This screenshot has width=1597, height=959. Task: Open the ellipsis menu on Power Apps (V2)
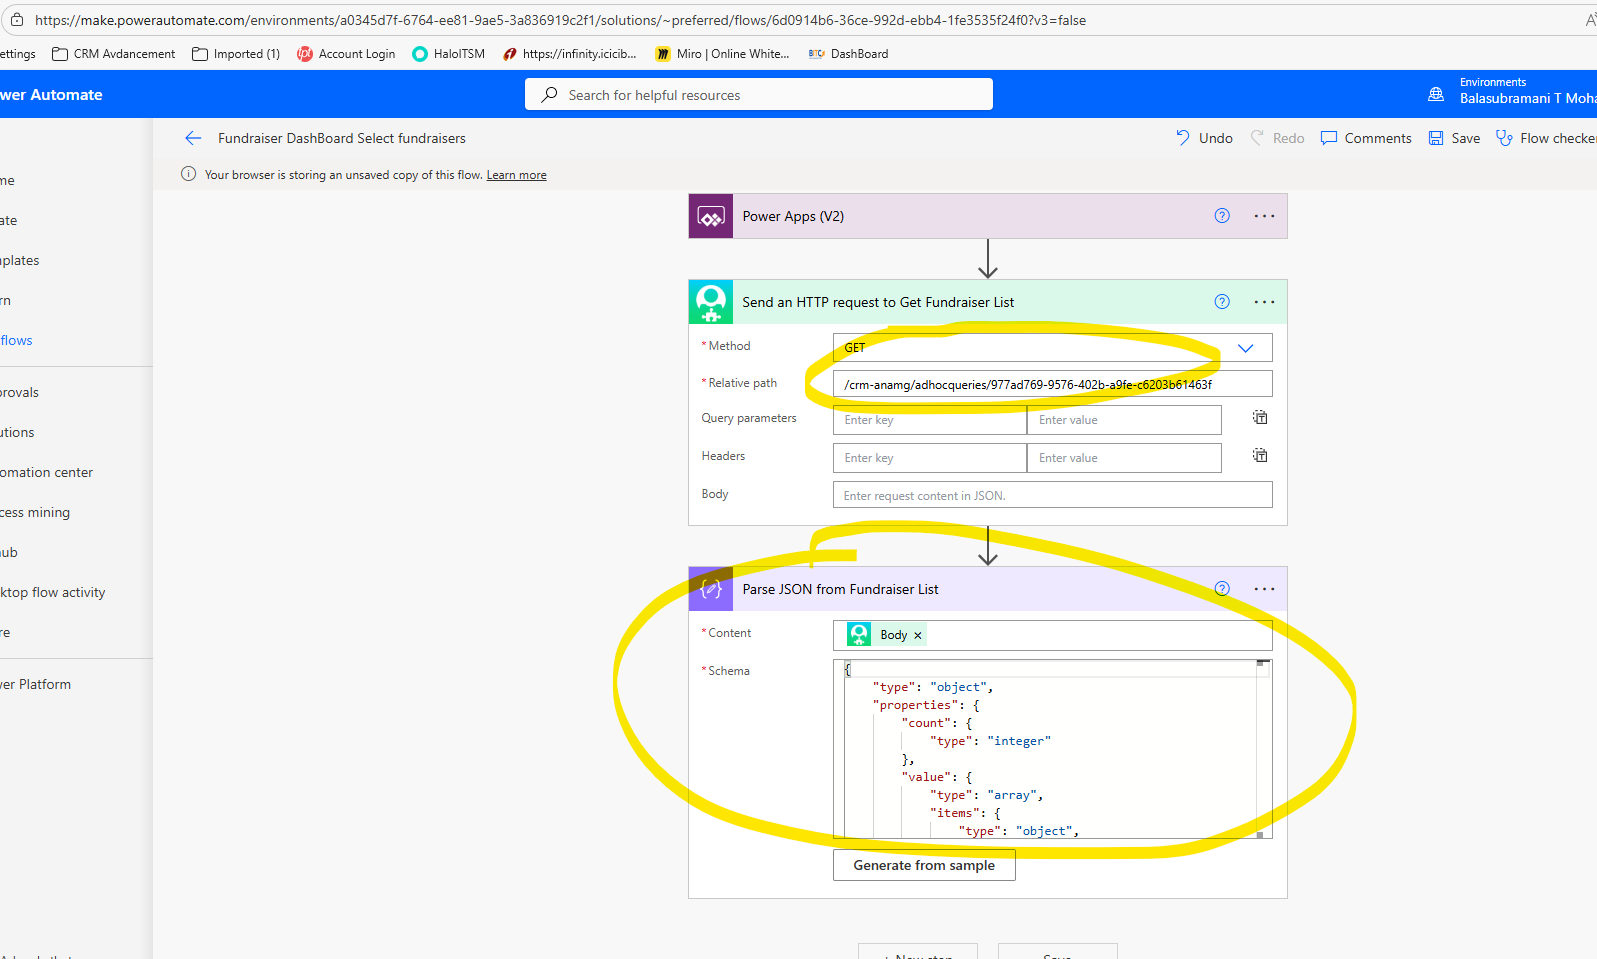tap(1264, 216)
